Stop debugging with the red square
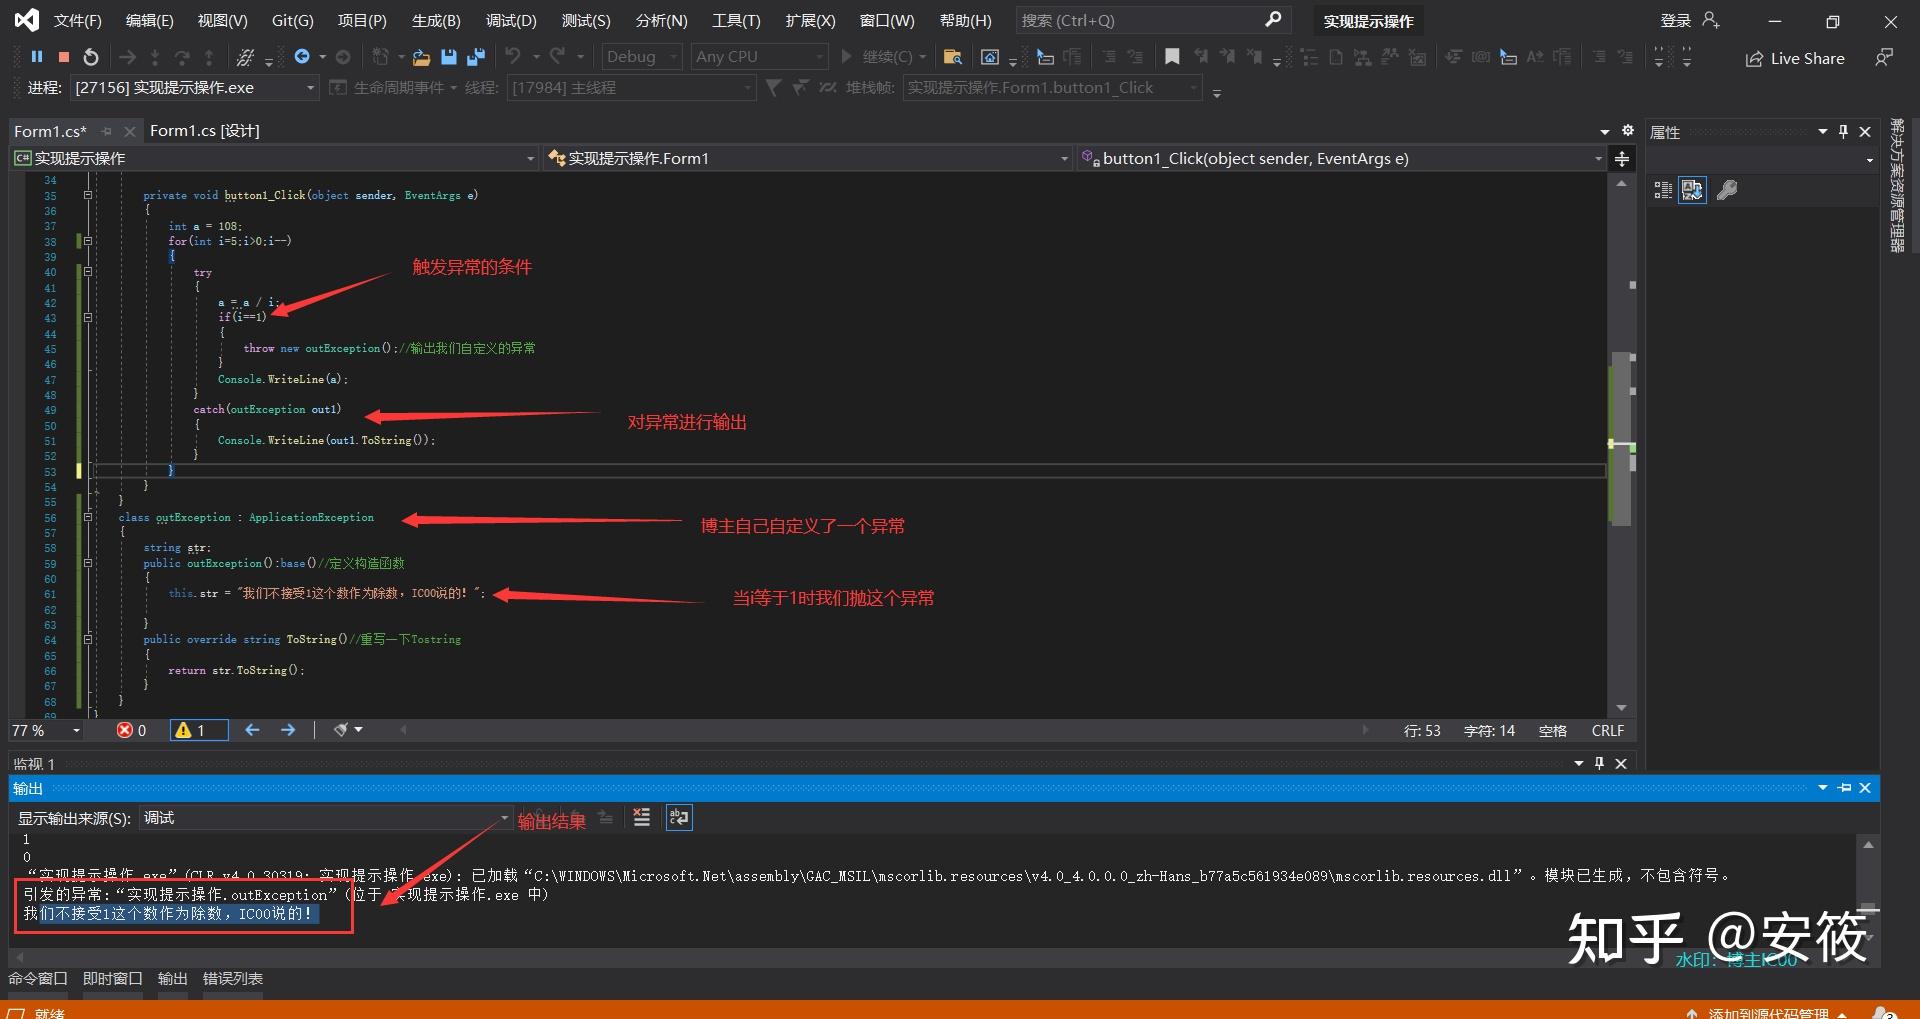The width and height of the screenshot is (1920, 1019). (x=64, y=57)
